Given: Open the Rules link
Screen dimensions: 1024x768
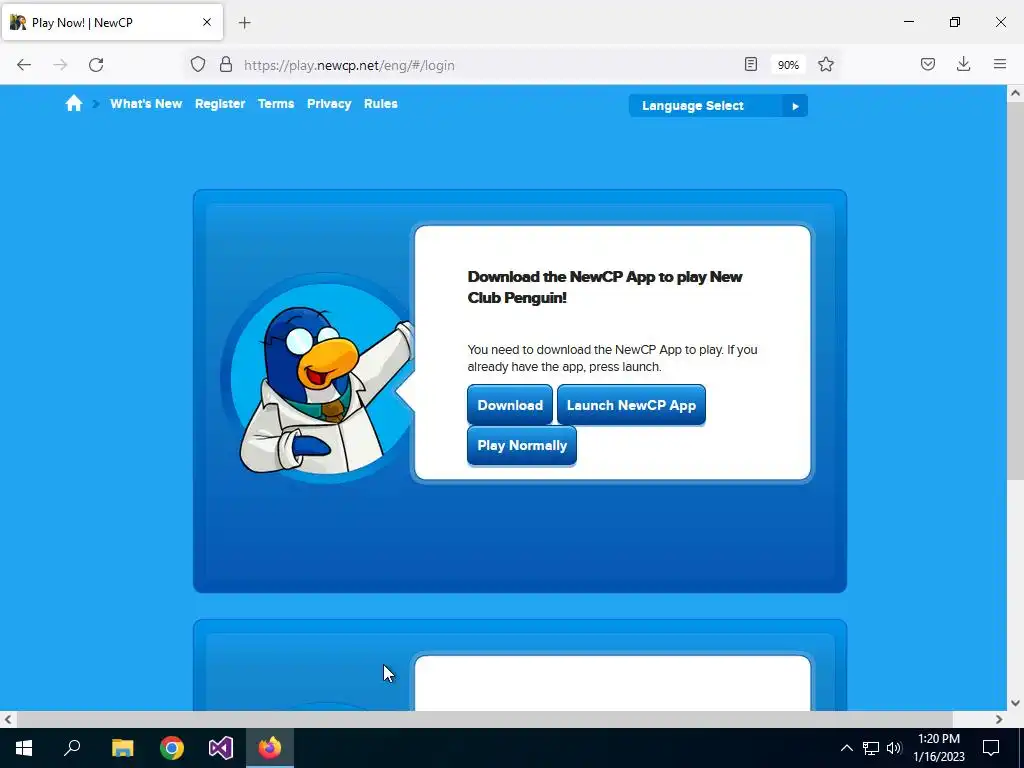Looking at the screenshot, I should pos(381,104).
